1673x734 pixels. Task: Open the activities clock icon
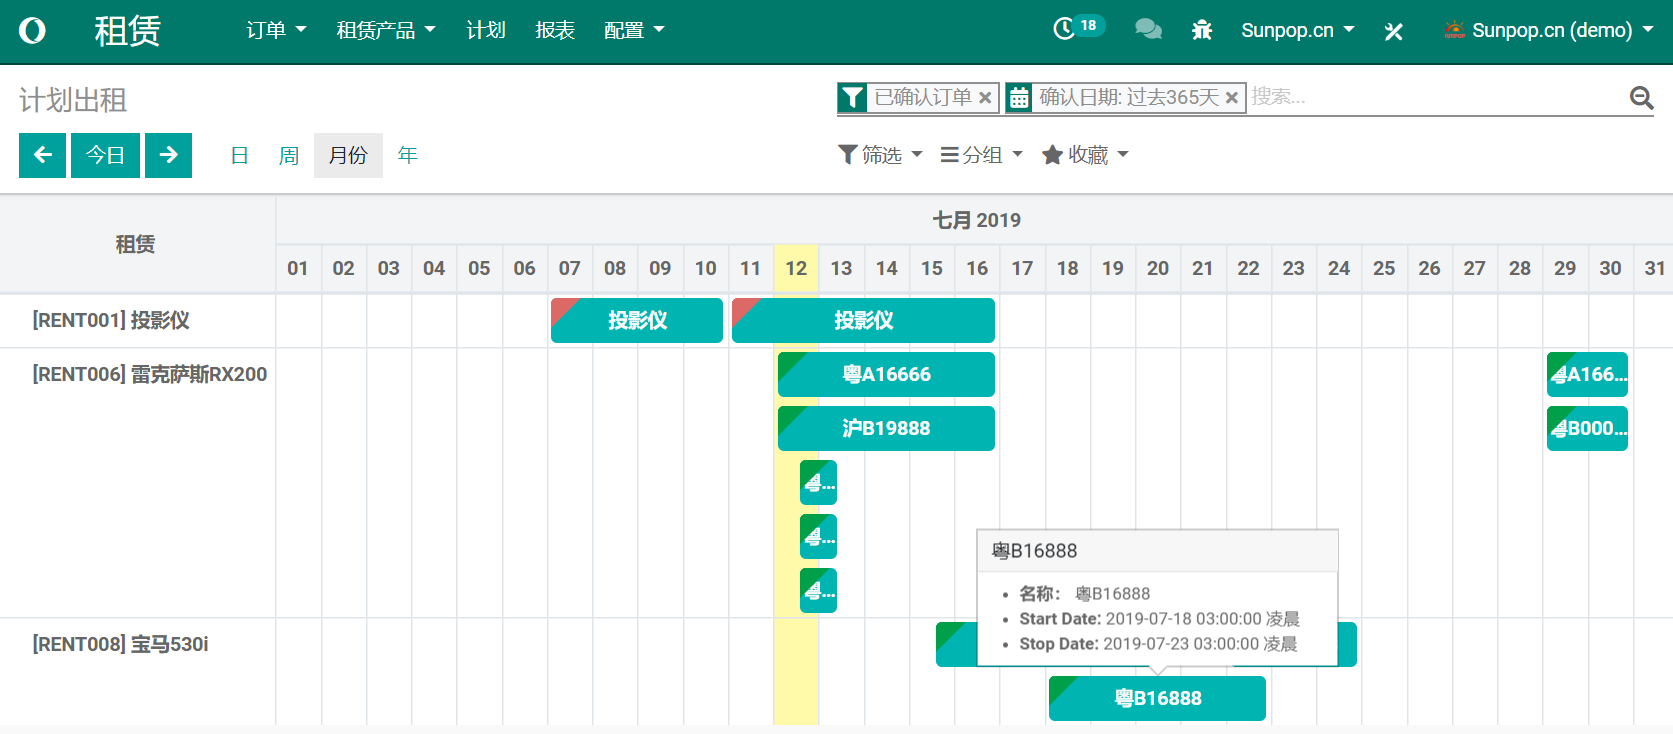pos(1064,29)
